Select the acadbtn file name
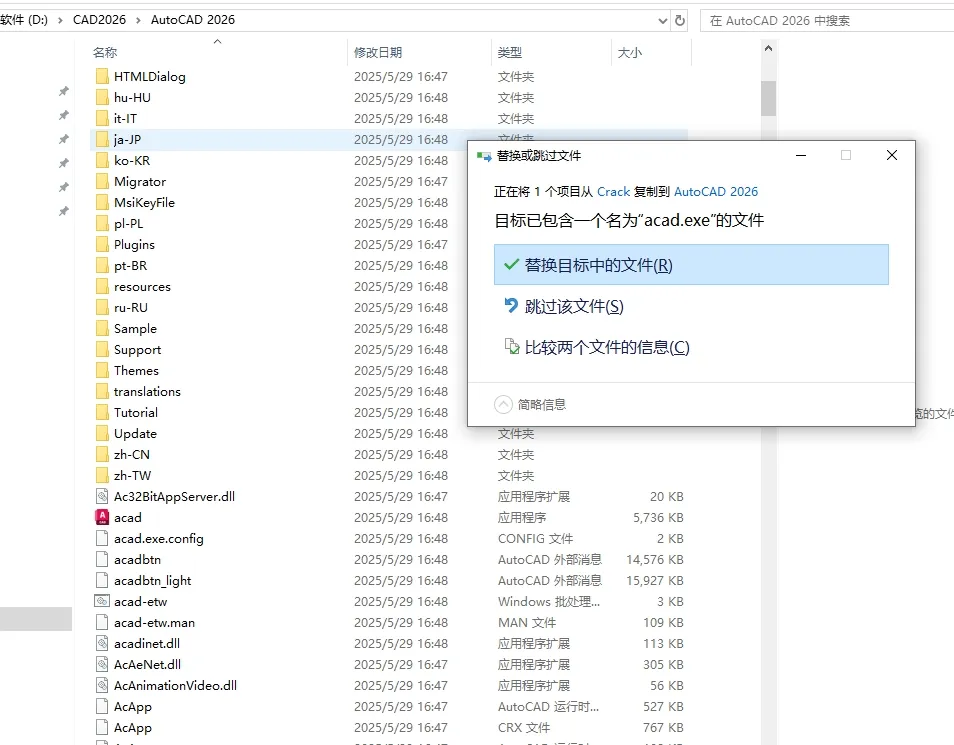Viewport: 954px width, 745px height. pos(138,559)
